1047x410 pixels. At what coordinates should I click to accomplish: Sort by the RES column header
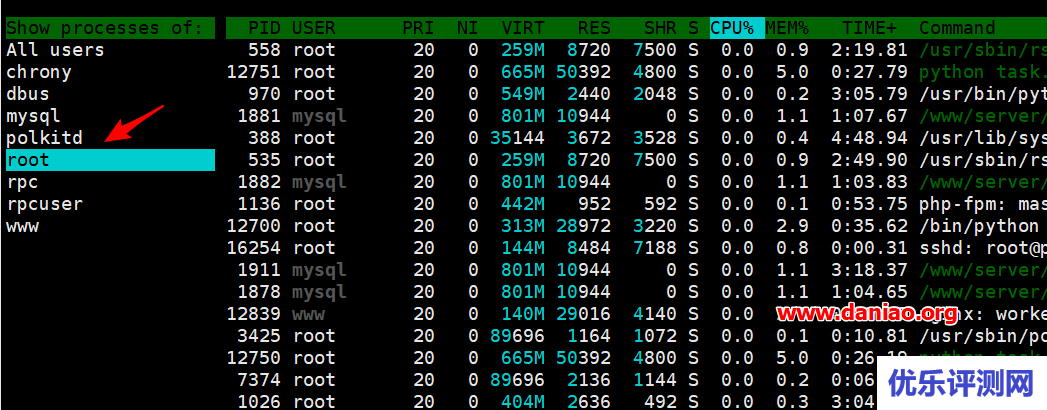[x=594, y=28]
